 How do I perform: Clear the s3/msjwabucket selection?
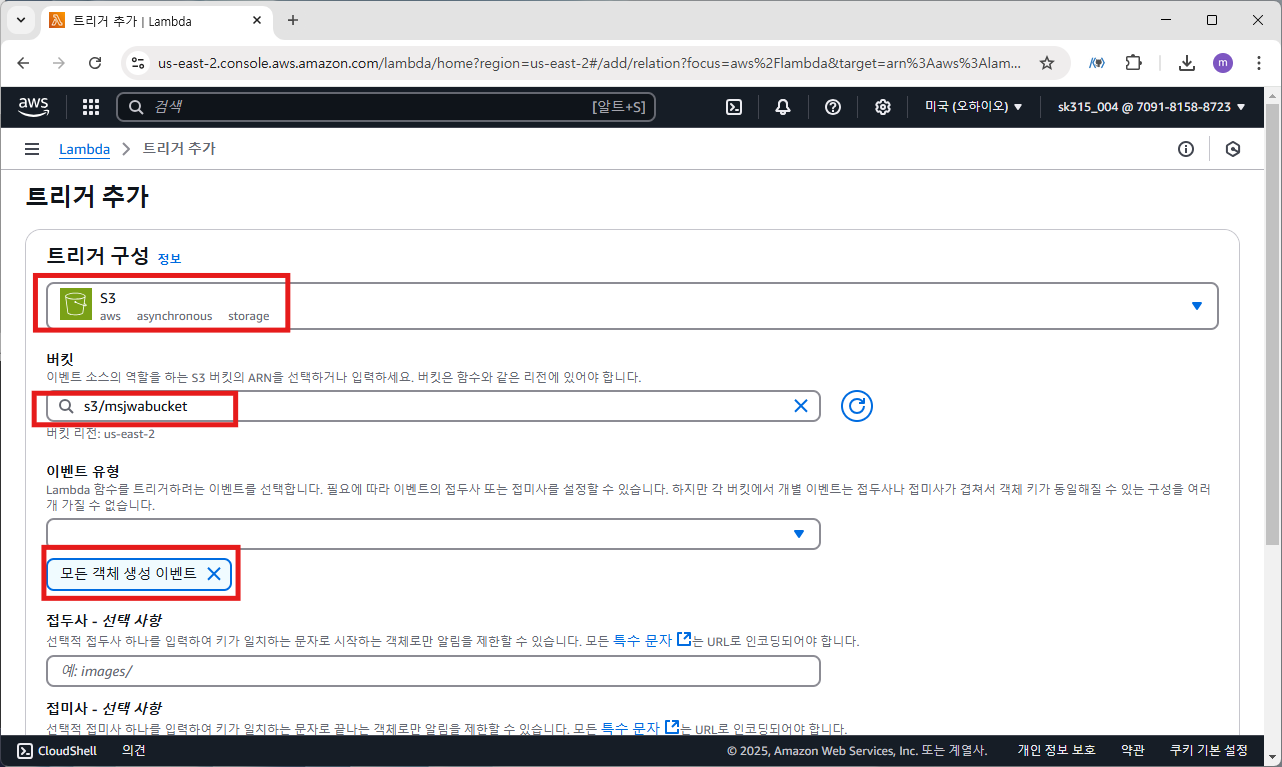coord(800,406)
